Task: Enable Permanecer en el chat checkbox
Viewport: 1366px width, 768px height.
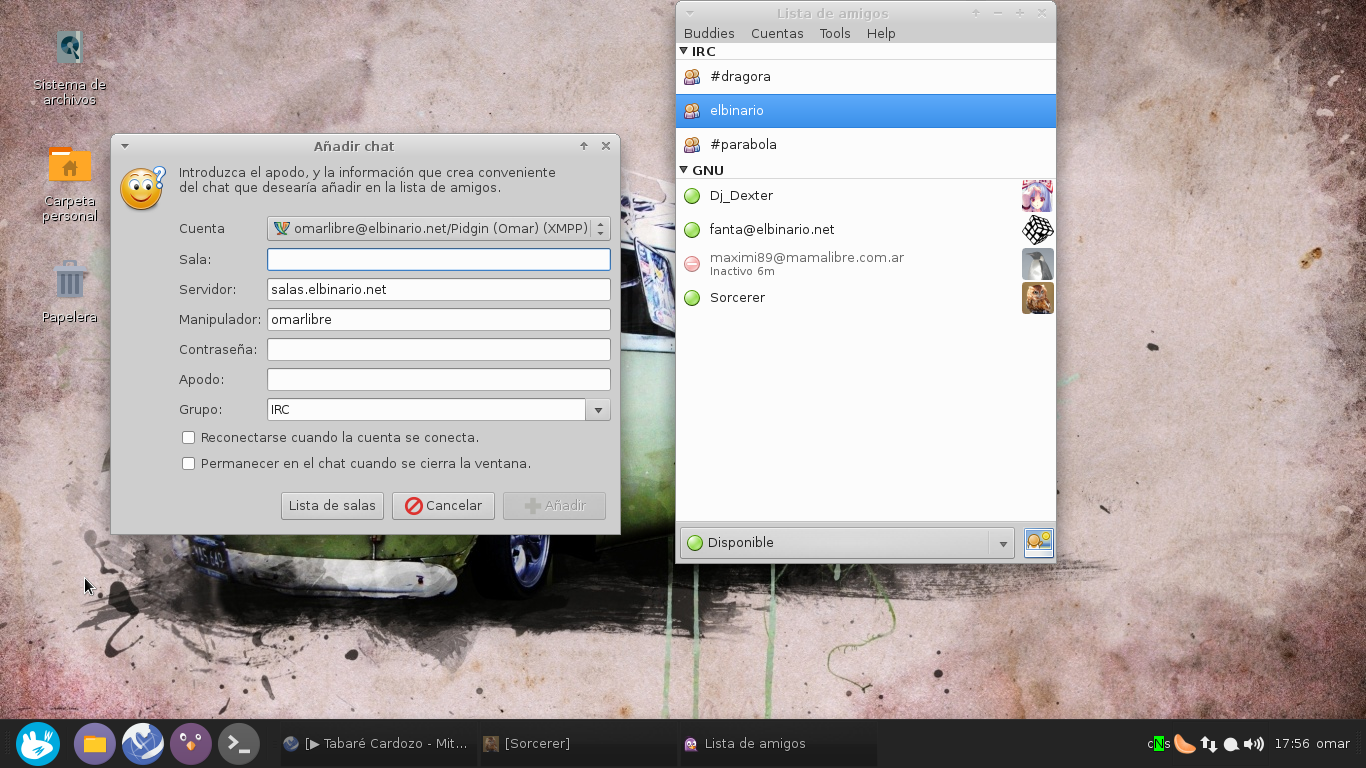Action: (188, 464)
